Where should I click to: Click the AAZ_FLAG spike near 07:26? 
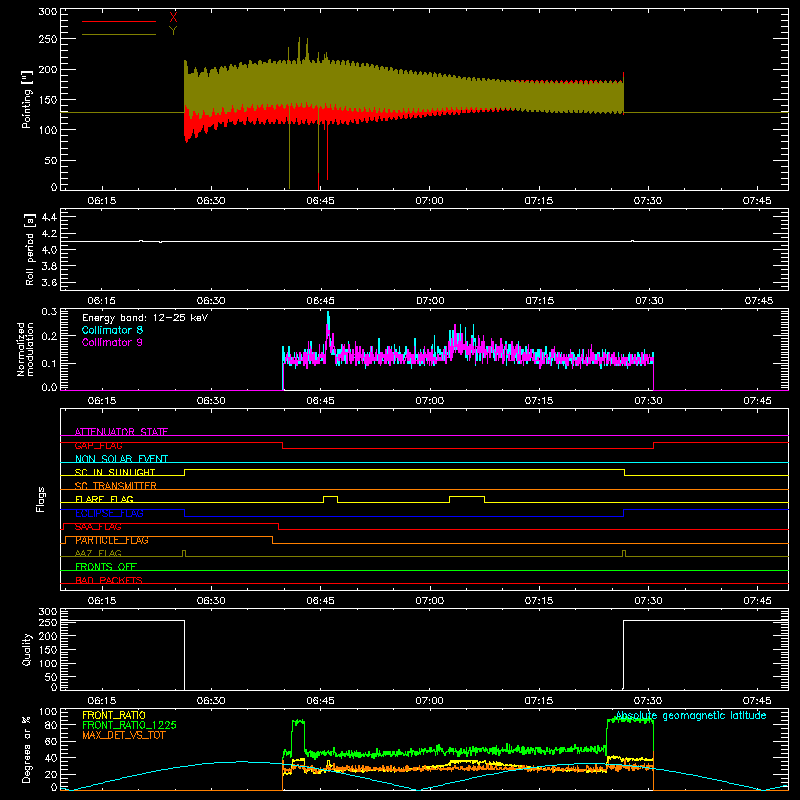[624, 554]
